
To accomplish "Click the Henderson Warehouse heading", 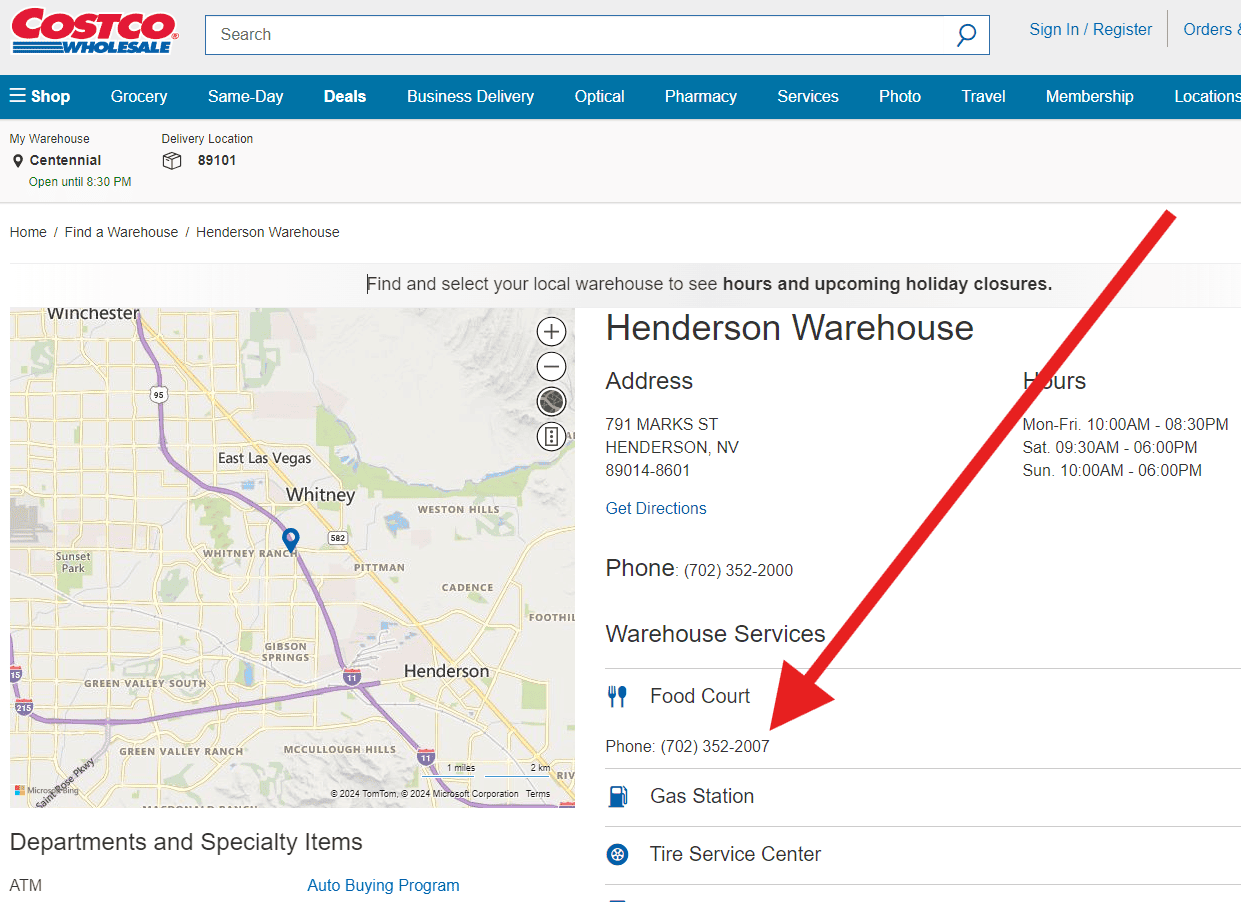I will [790, 328].
